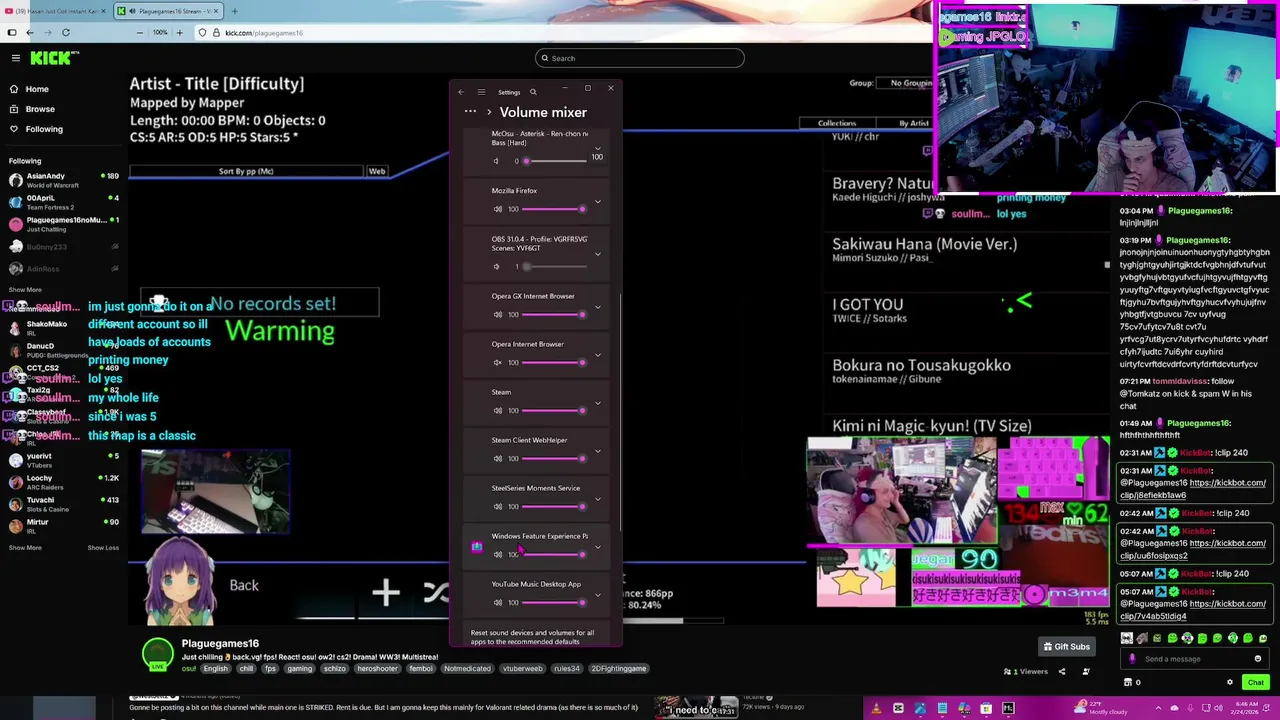This screenshot has width=1280, height=720.
Task: Open Kick sidebar hamburger menu
Action: pos(15,58)
